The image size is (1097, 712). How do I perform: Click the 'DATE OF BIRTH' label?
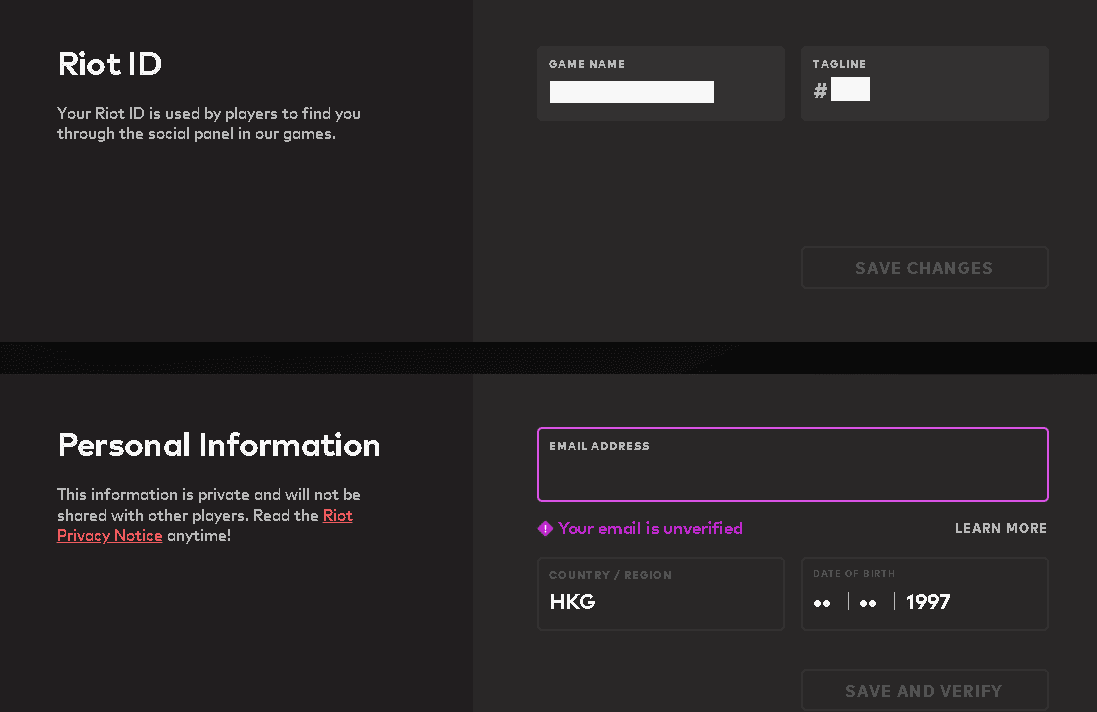point(854,574)
